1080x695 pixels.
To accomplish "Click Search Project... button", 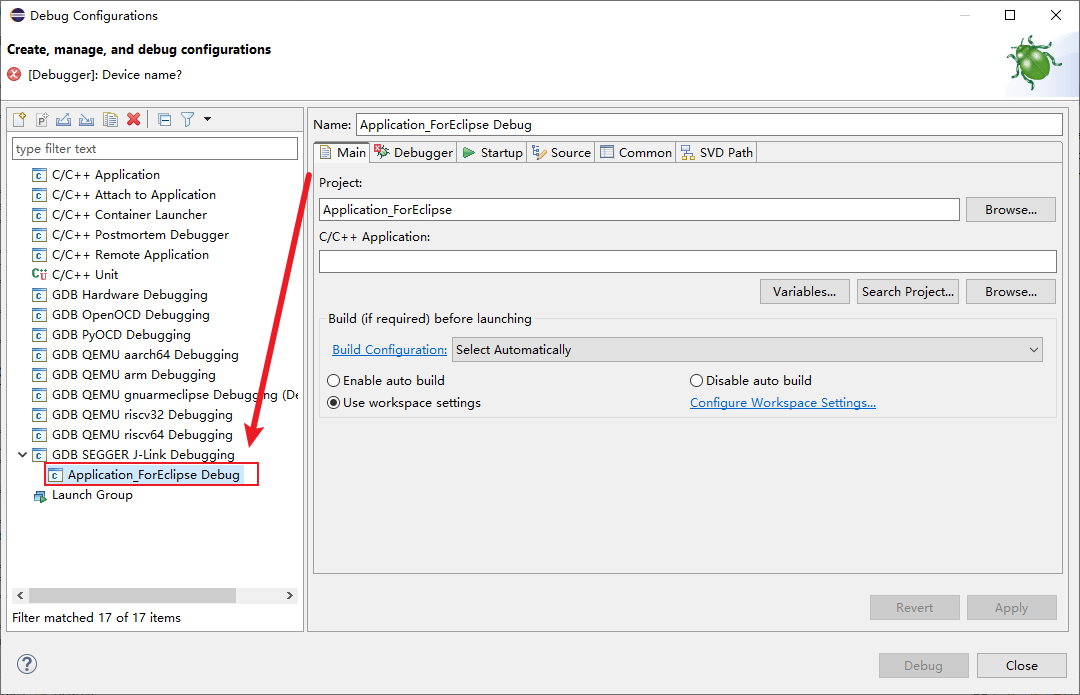I will 908,291.
